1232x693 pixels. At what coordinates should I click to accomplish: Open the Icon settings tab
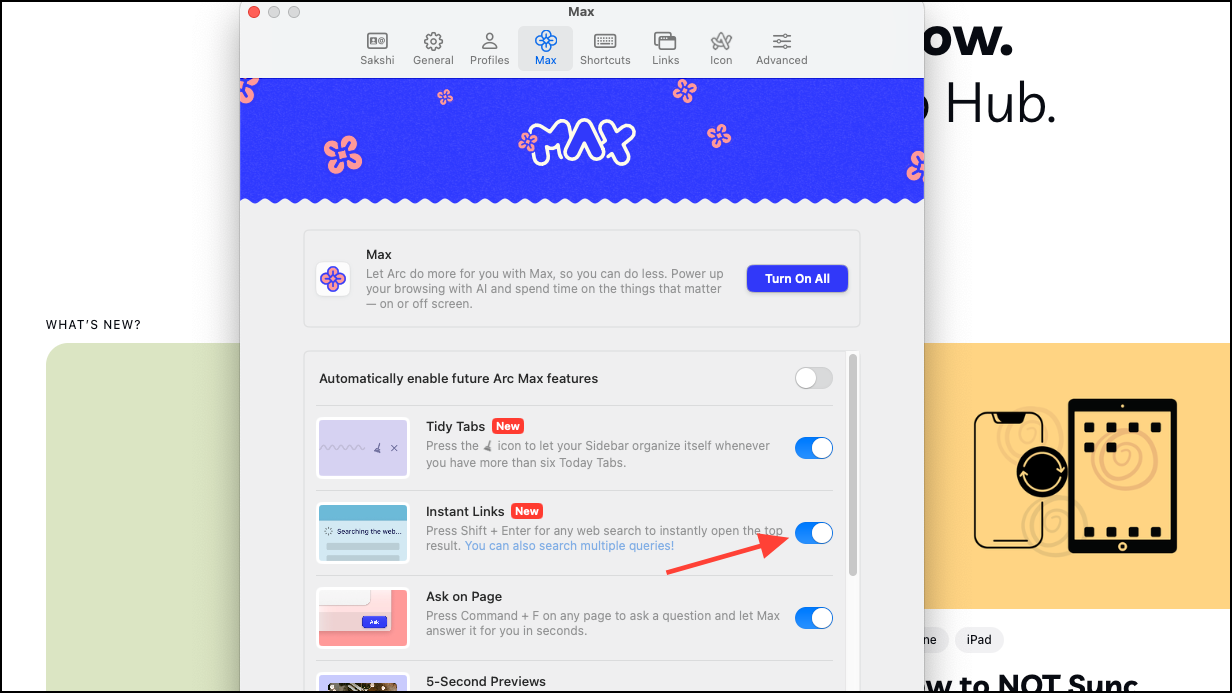tap(721, 48)
